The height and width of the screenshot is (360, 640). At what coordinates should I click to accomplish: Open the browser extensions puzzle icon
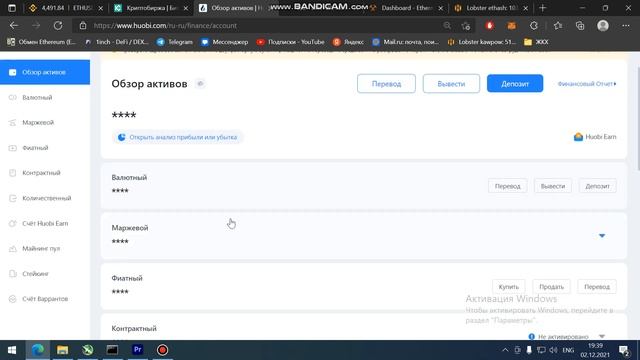534,26
